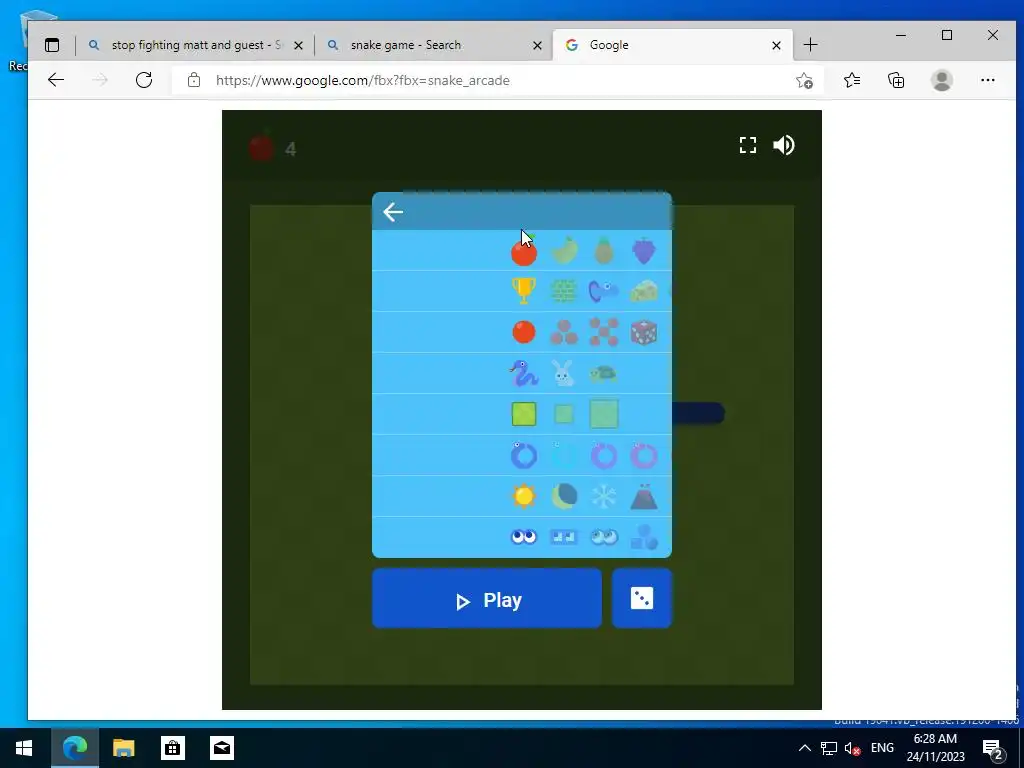1024x768 pixels.
Task: Choose the pixel square eyes style
Action: [x=564, y=537]
